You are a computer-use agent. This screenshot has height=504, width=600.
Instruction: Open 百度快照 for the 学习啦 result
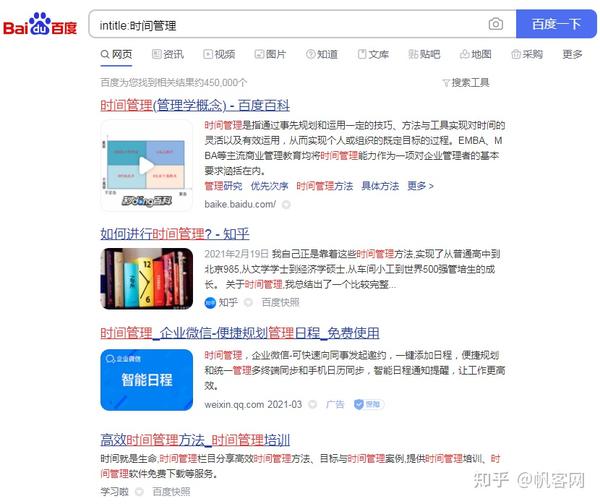[x=171, y=492]
